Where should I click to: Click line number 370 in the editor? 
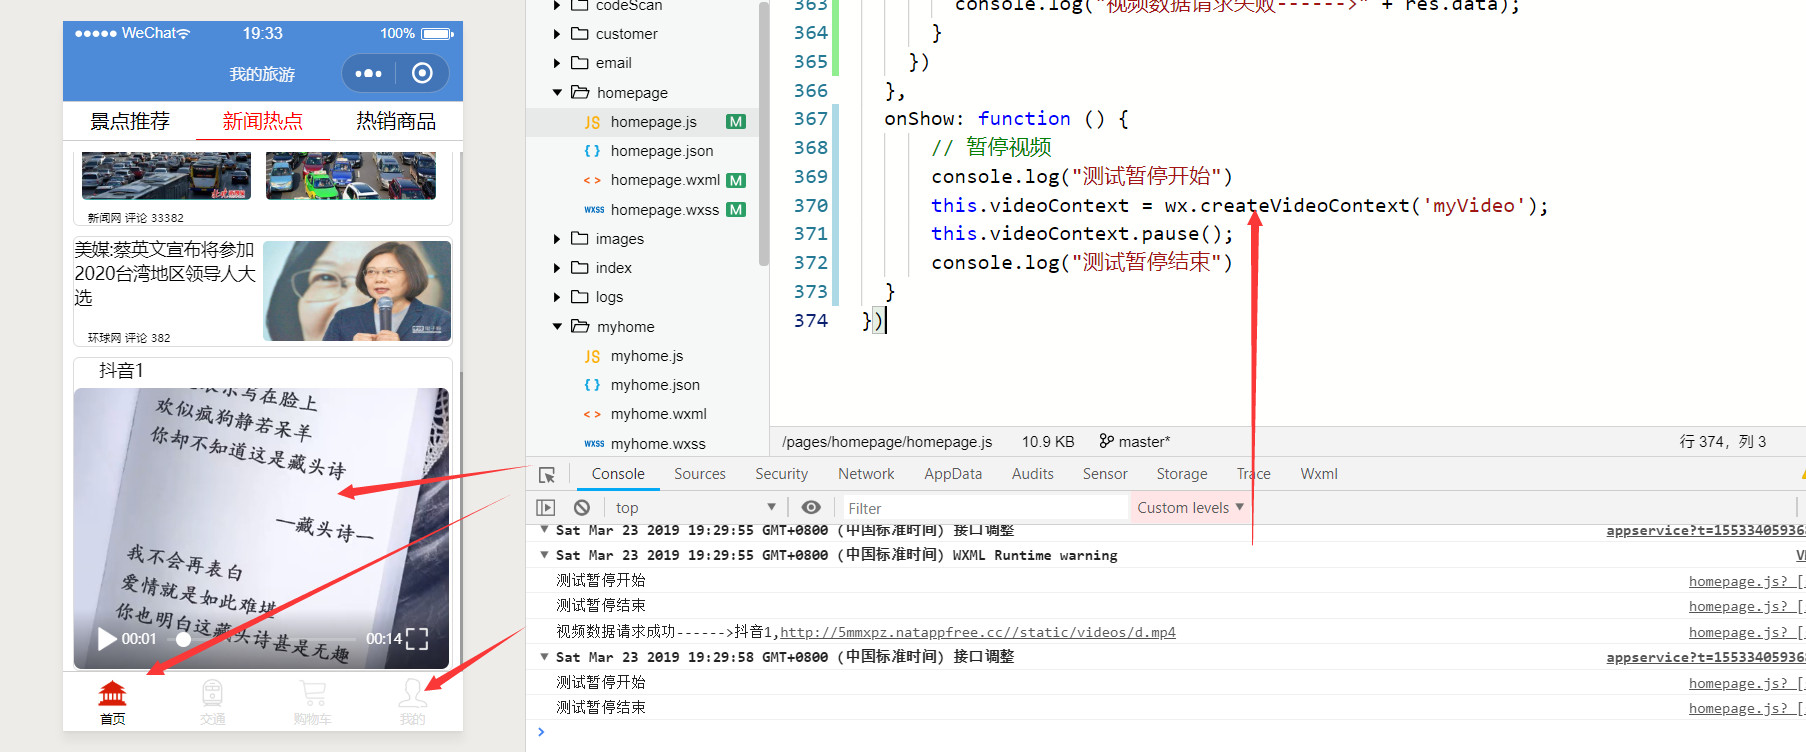[810, 205]
